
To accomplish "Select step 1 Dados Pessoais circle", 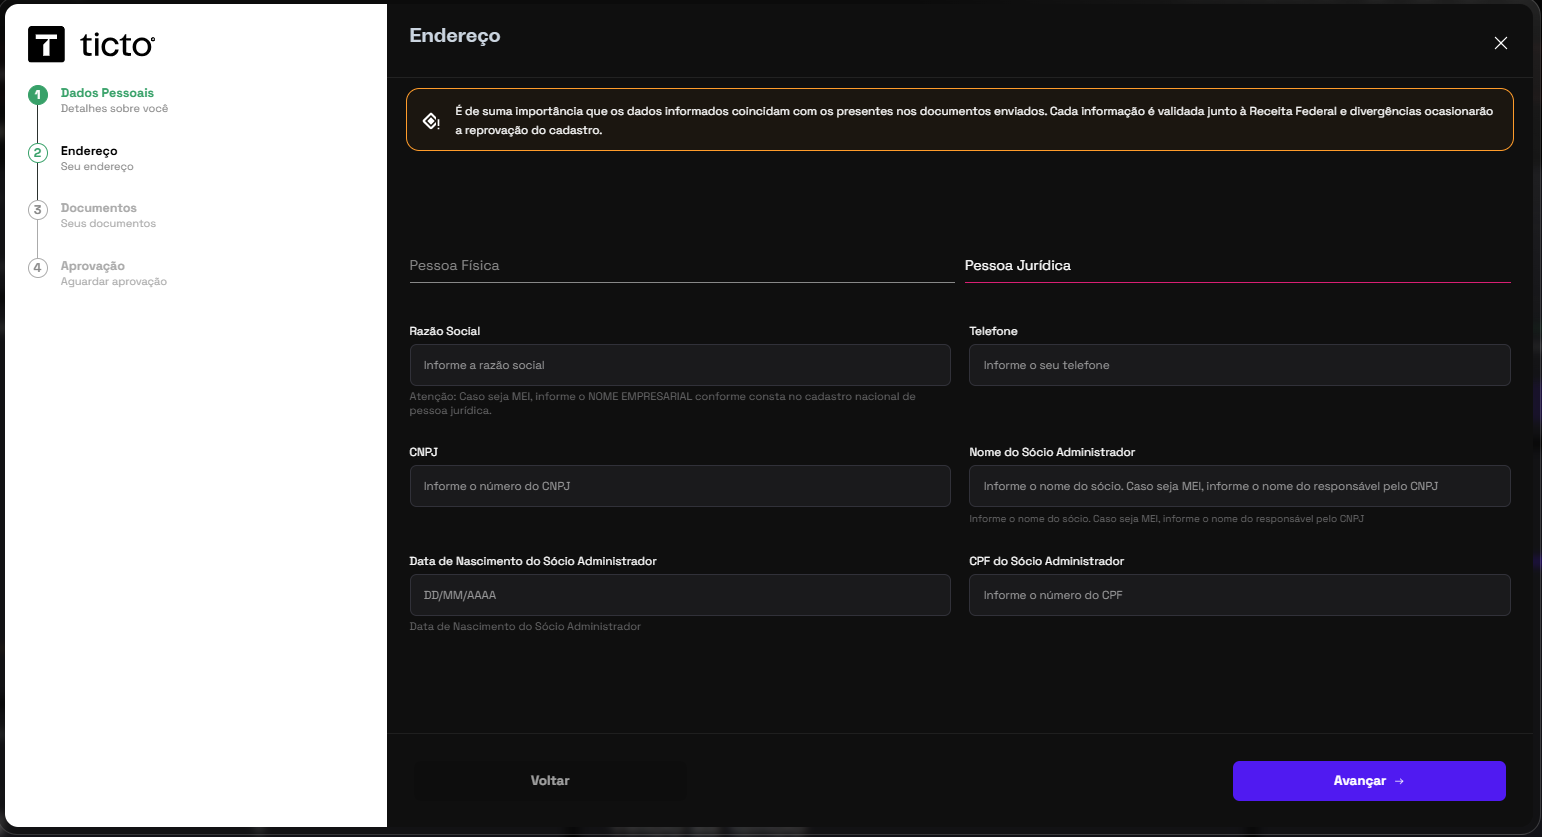I will point(38,95).
